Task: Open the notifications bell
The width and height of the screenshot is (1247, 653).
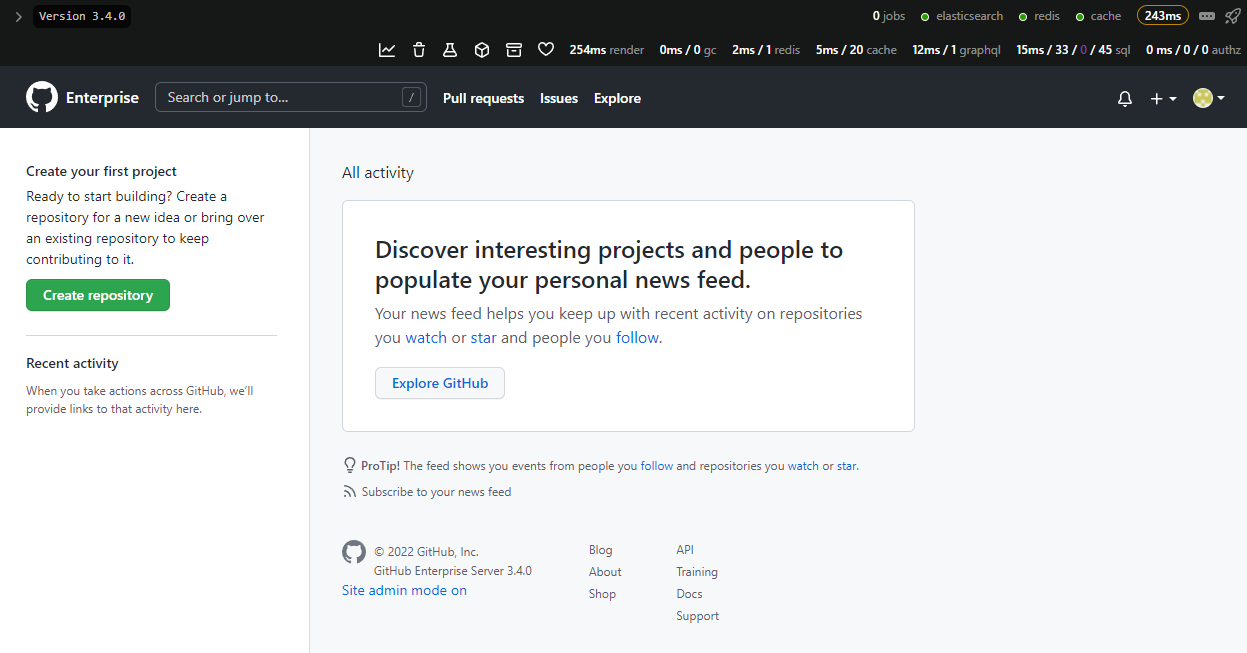Action: (x=1125, y=98)
